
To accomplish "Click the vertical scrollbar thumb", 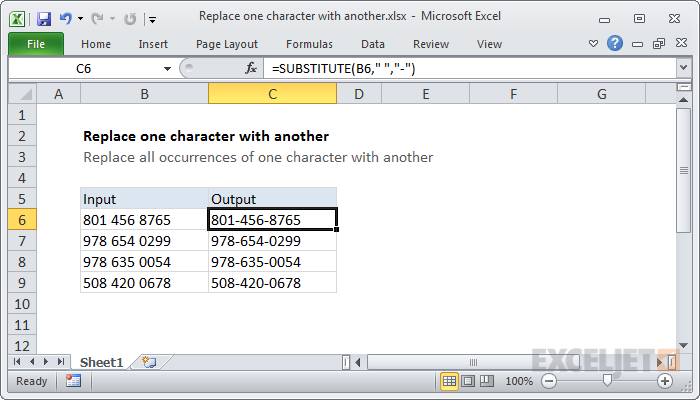I will click(x=683, y=170).
